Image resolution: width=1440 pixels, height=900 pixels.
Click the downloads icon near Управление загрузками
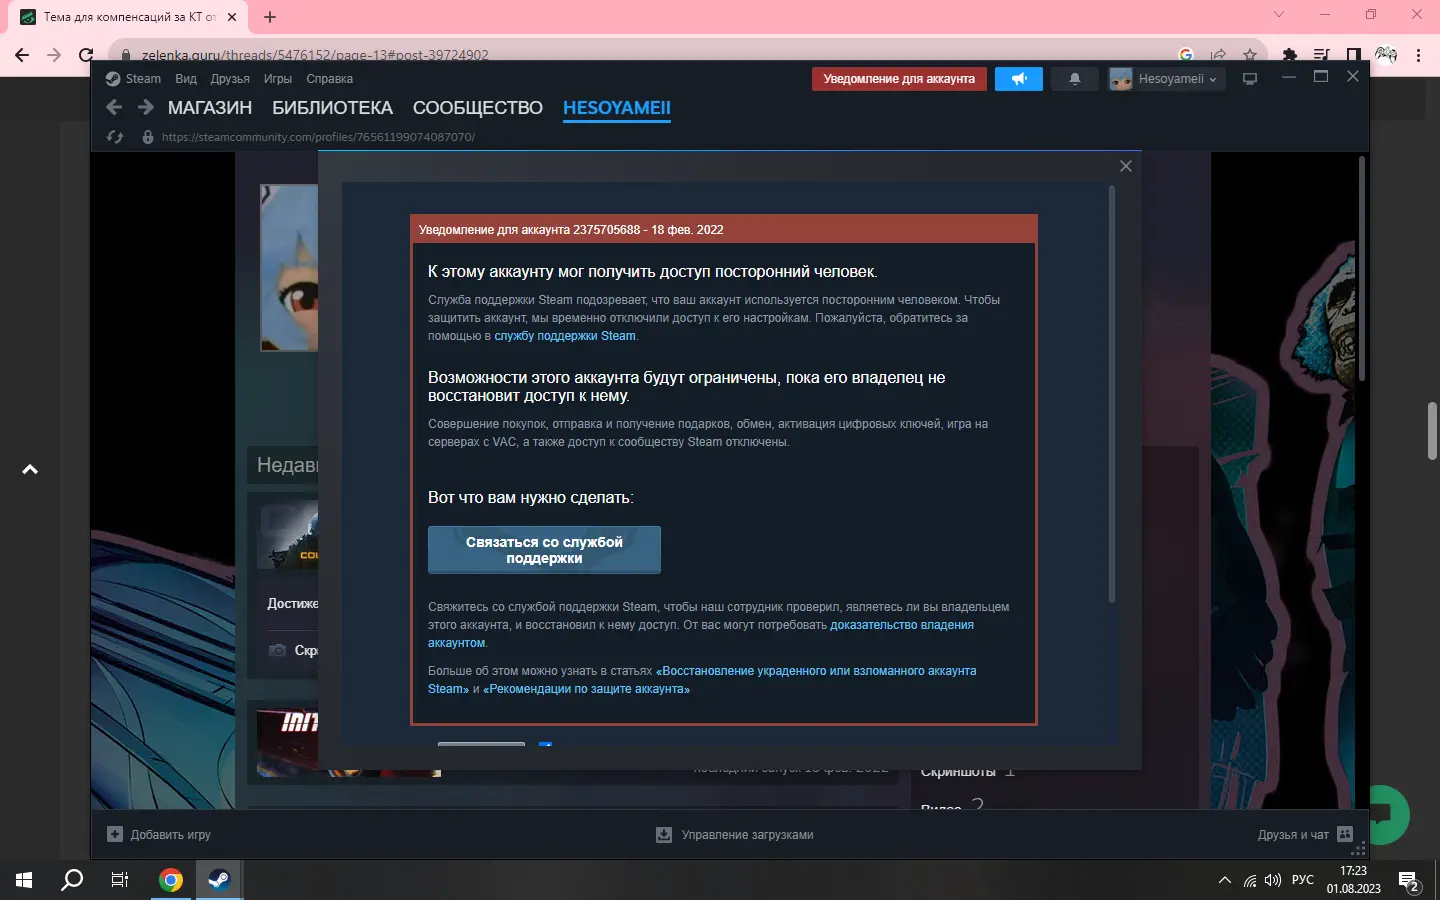click(664, 834)
